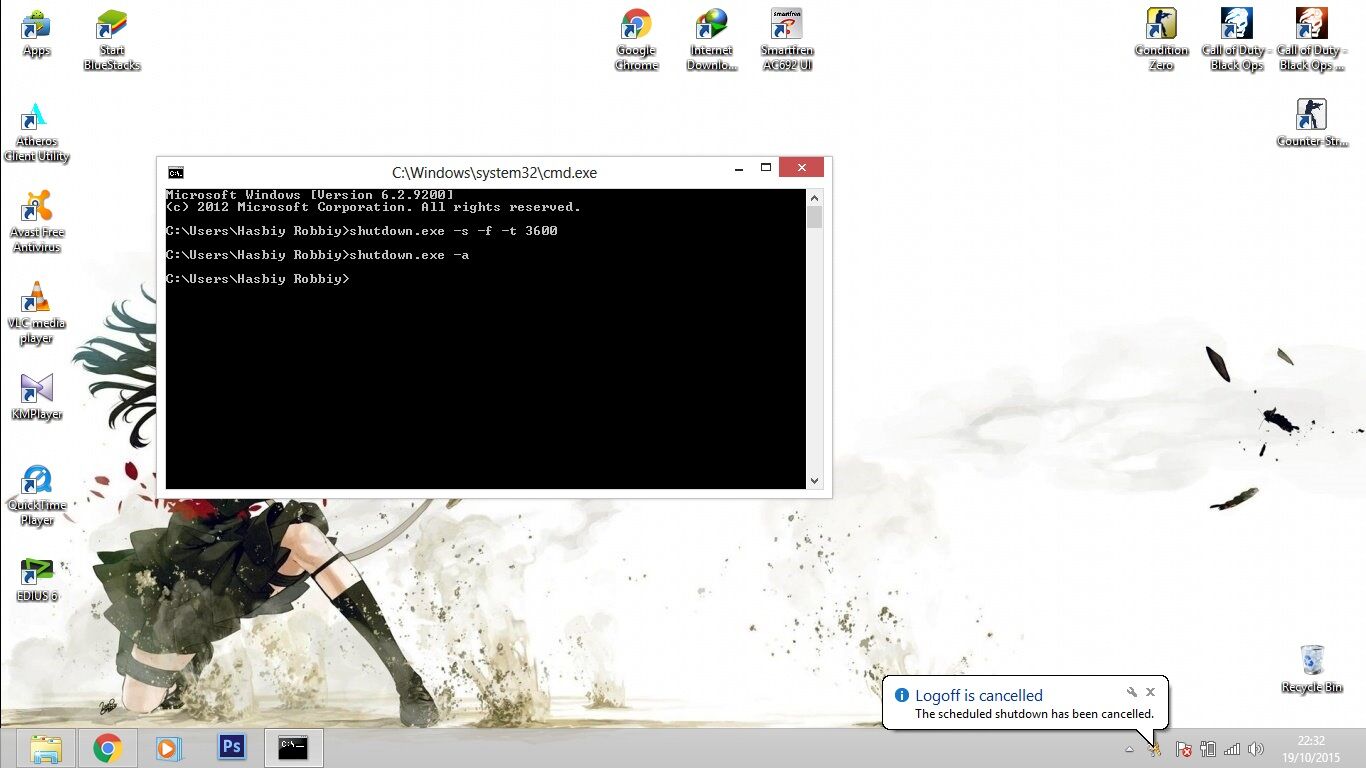Select QuickTime Player desktop shortcut
Screen dimensions: 1366x768
coord(36,495)
